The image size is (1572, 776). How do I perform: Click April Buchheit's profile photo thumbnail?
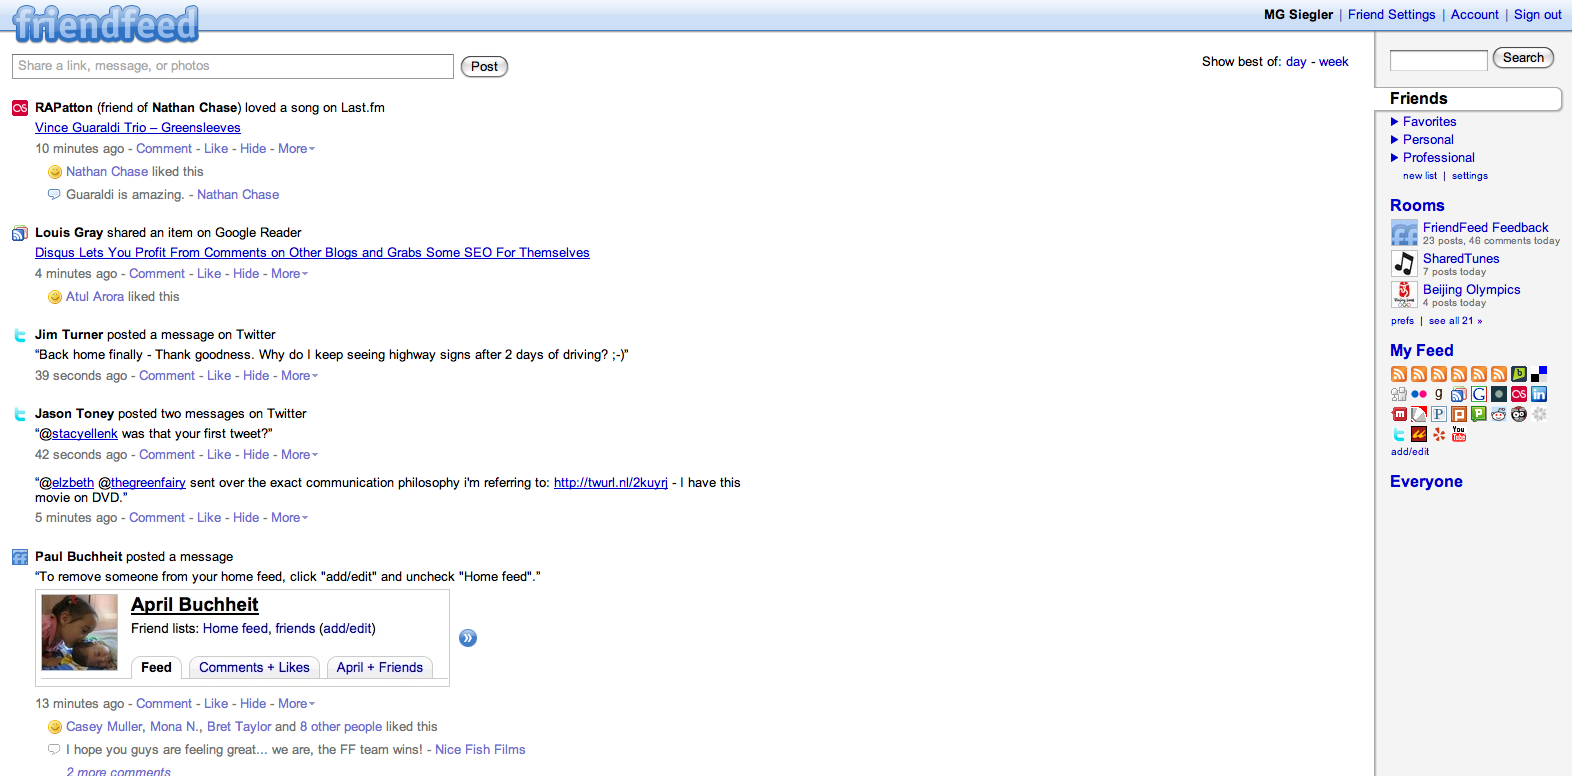[x=79, y=632]
